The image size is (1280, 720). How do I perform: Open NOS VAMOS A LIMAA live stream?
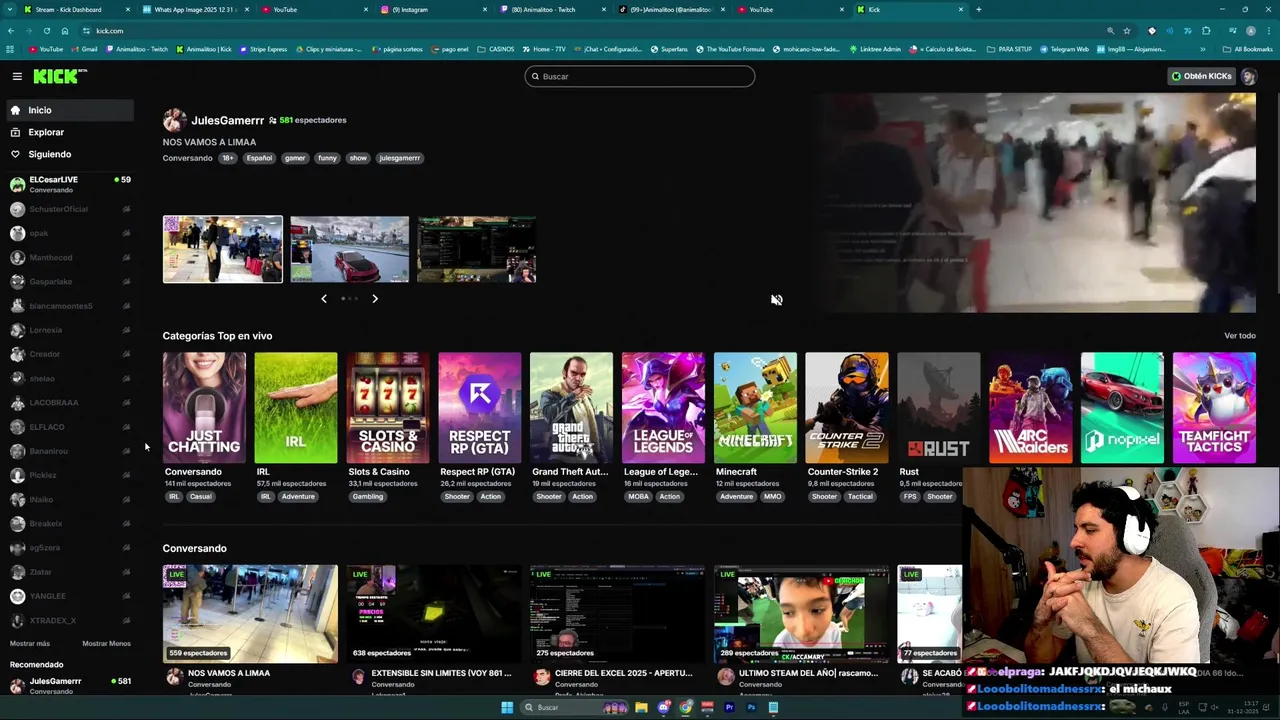coord(250,614)
